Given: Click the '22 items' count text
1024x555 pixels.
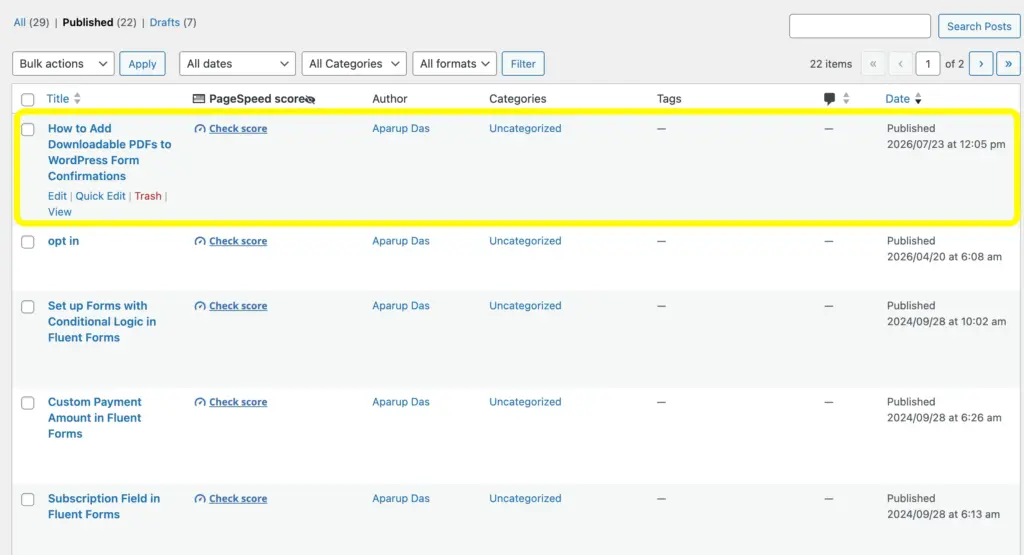Looking at the screenshot, I should click(x=831, y=64).
